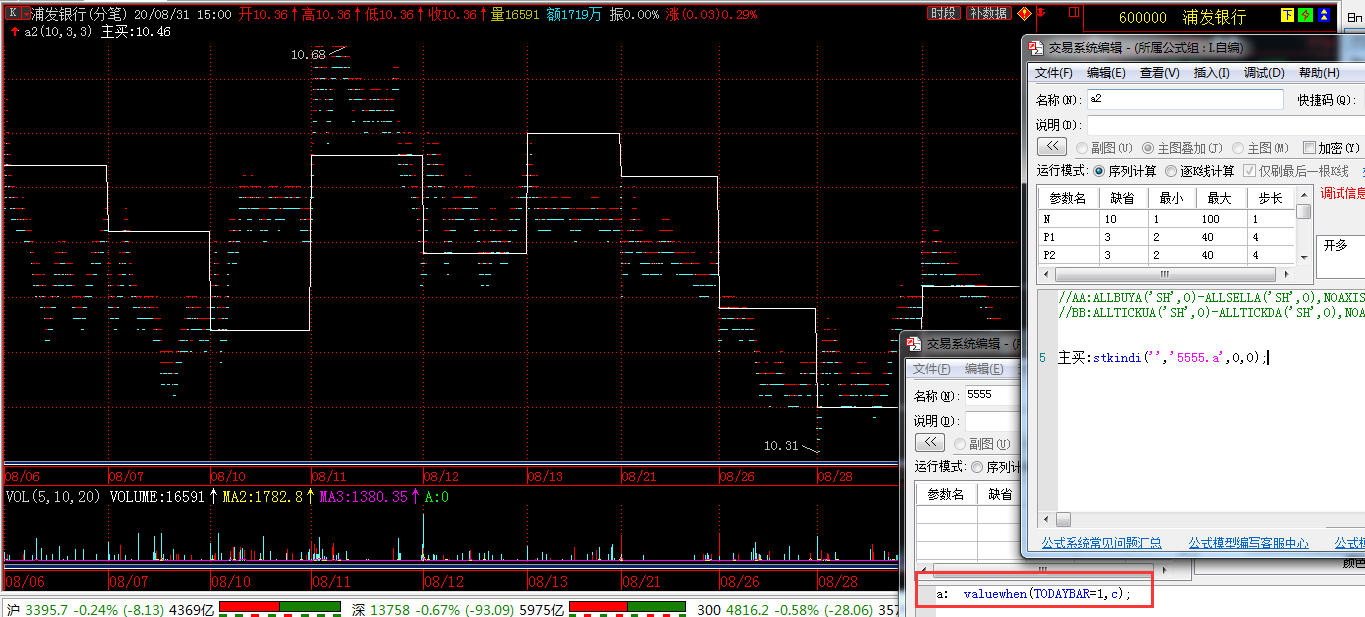Open 调试(D) menu in a2 editor

click(x=1264, y=72)
